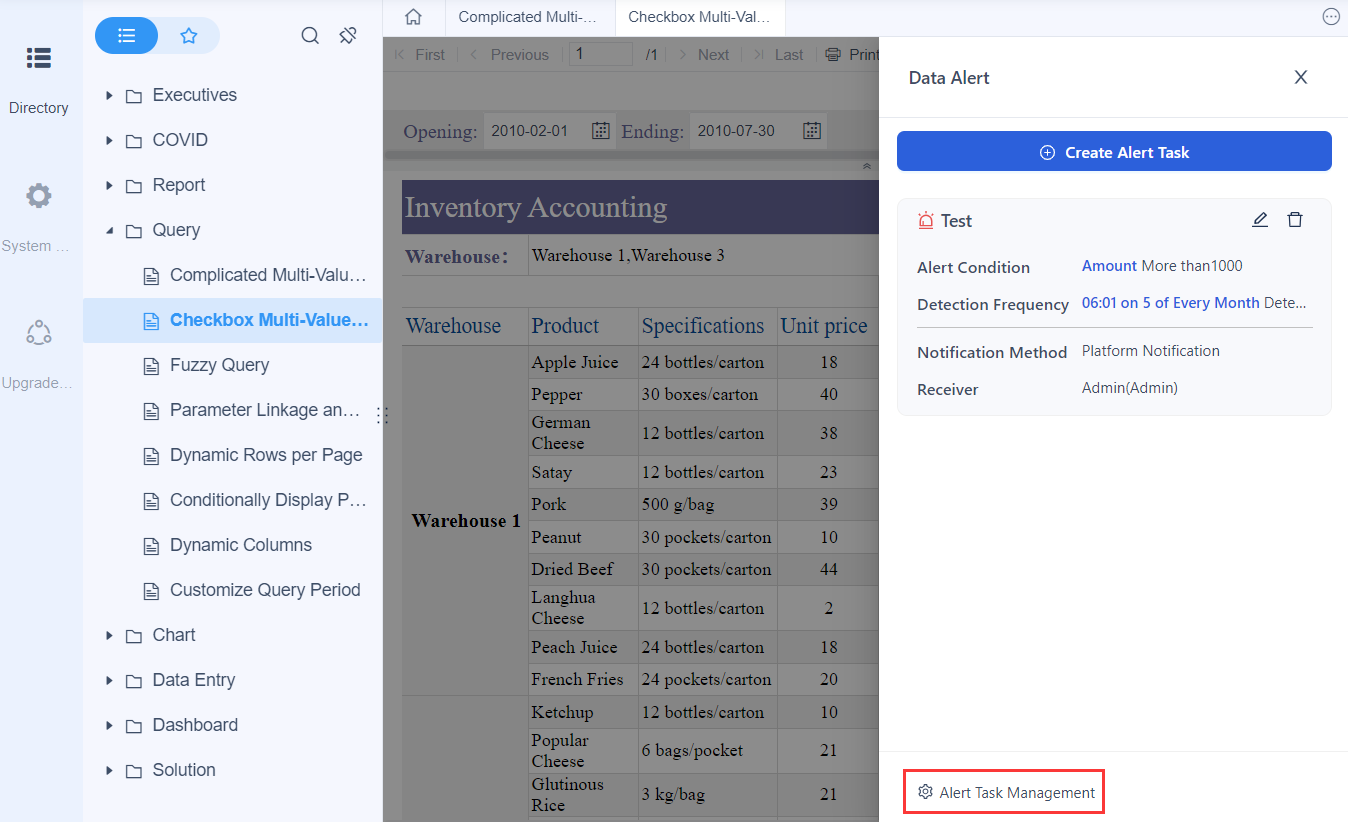Expand the Dashboard folder
1348x822 pixels.
109,724
